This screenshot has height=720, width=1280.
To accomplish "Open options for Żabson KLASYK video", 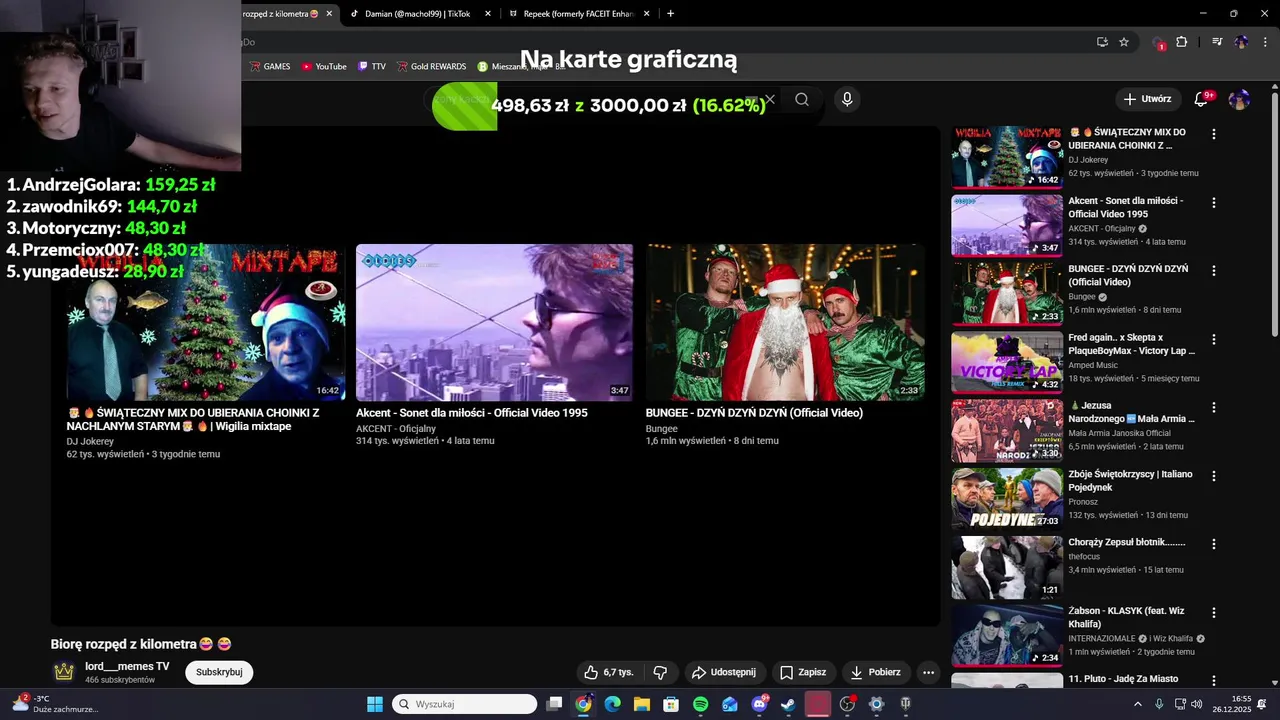I will (1214, 613).
